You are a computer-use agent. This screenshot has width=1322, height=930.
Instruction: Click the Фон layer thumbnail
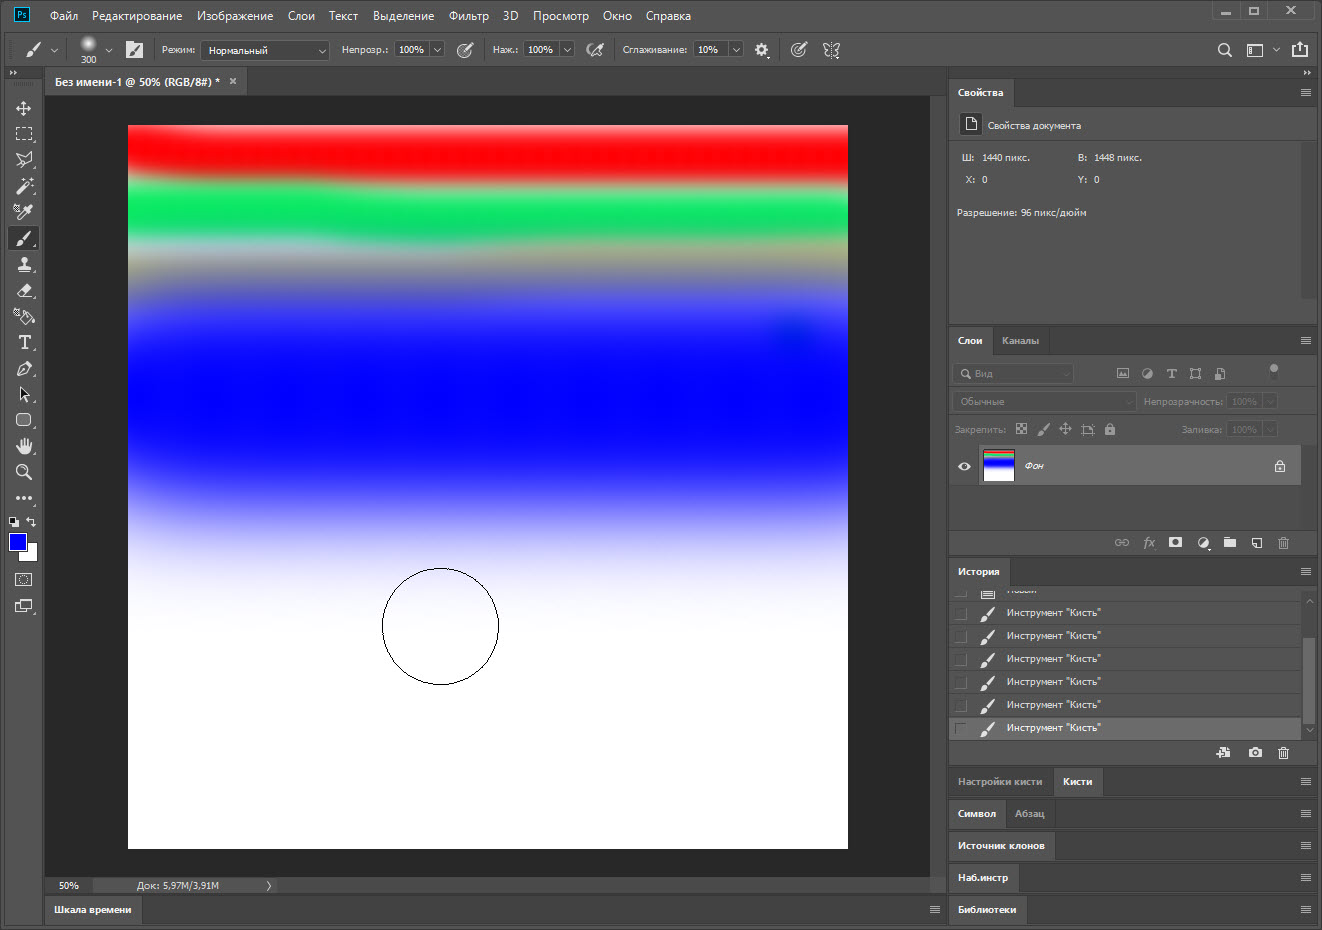999,466
